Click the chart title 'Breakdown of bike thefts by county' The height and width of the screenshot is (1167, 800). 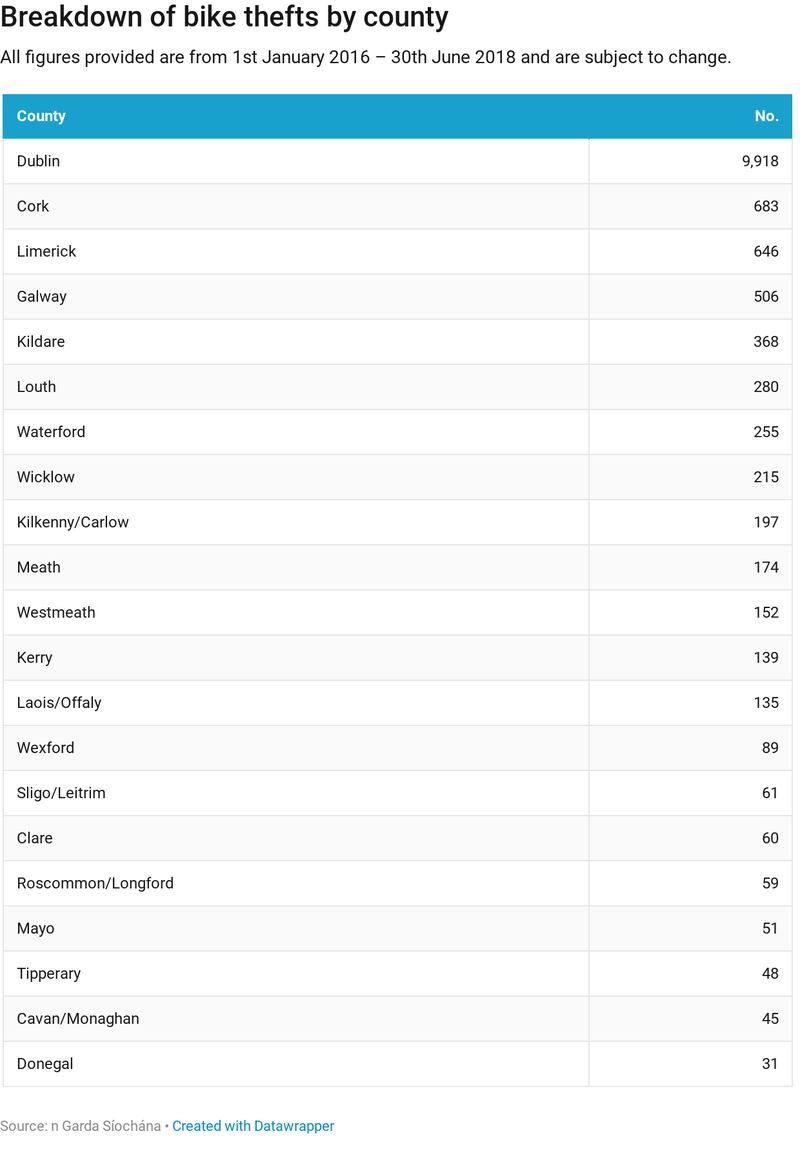[224, 17]
